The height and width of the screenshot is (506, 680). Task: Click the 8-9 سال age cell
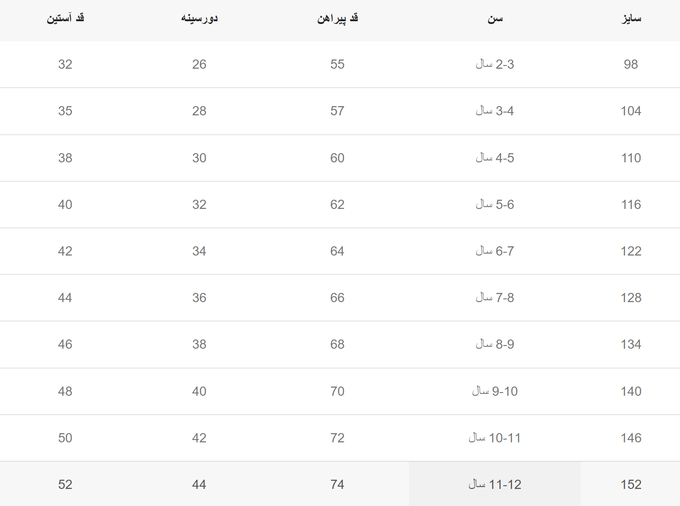pos(494,344)
